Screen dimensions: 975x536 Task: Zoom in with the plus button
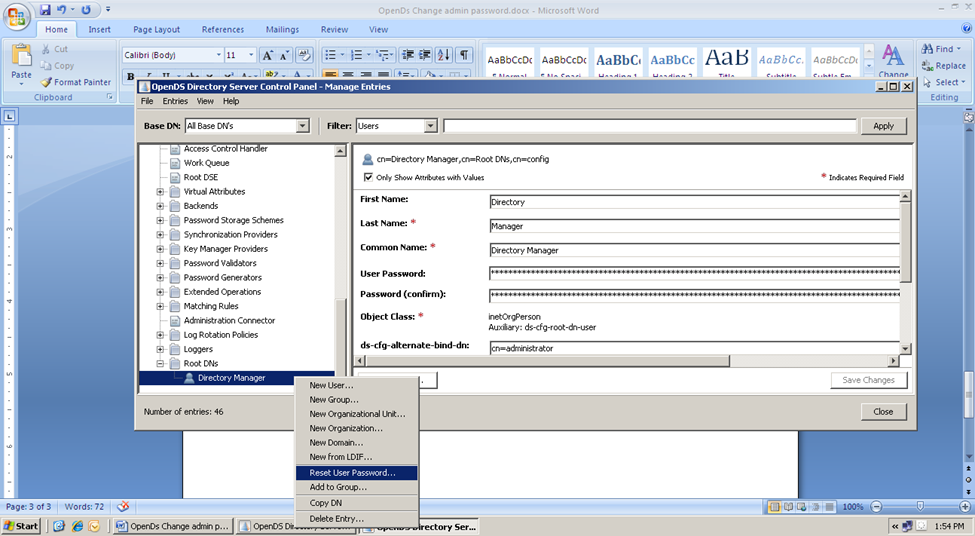click(x=965, y=507)
